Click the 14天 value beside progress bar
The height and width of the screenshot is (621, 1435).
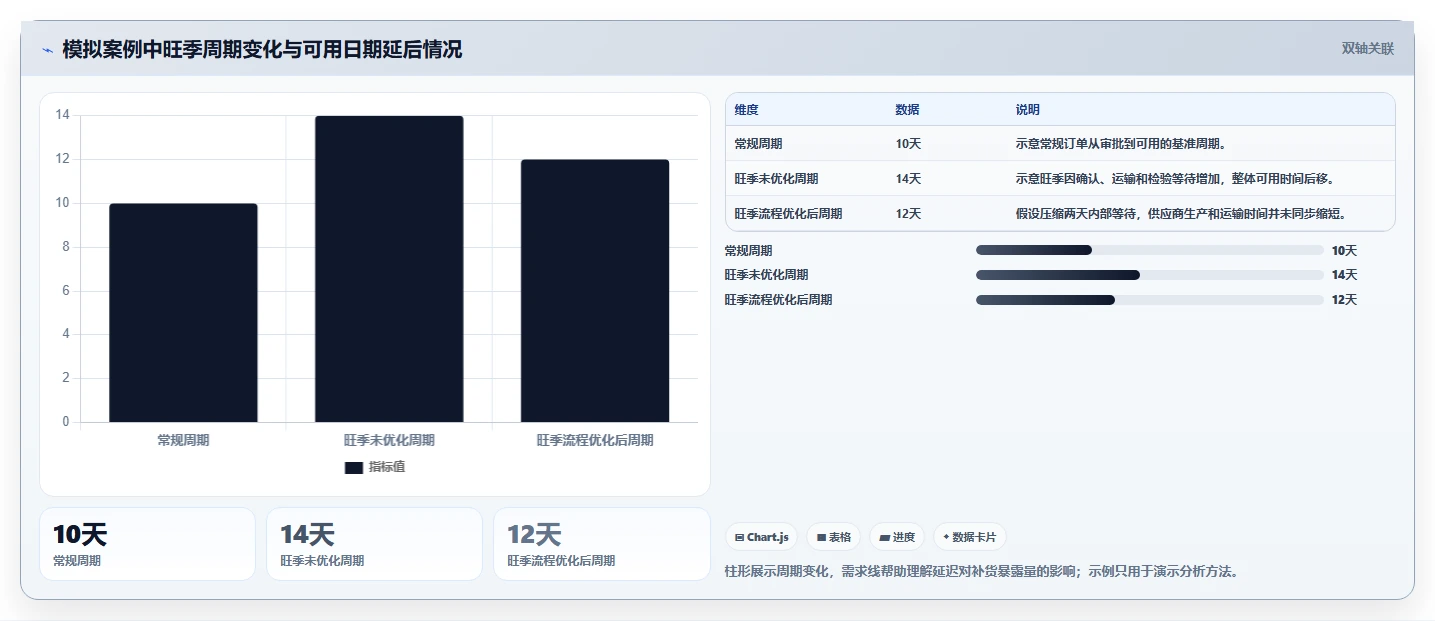pyautogui.click(x=1344, y=275)
